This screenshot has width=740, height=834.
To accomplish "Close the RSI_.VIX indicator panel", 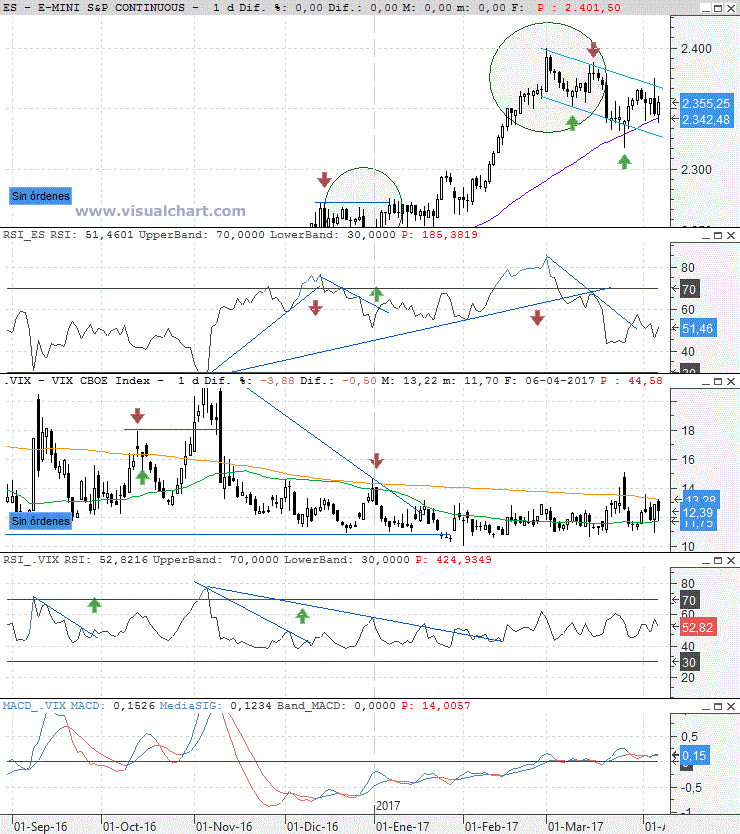I will [x=730, y=561].
